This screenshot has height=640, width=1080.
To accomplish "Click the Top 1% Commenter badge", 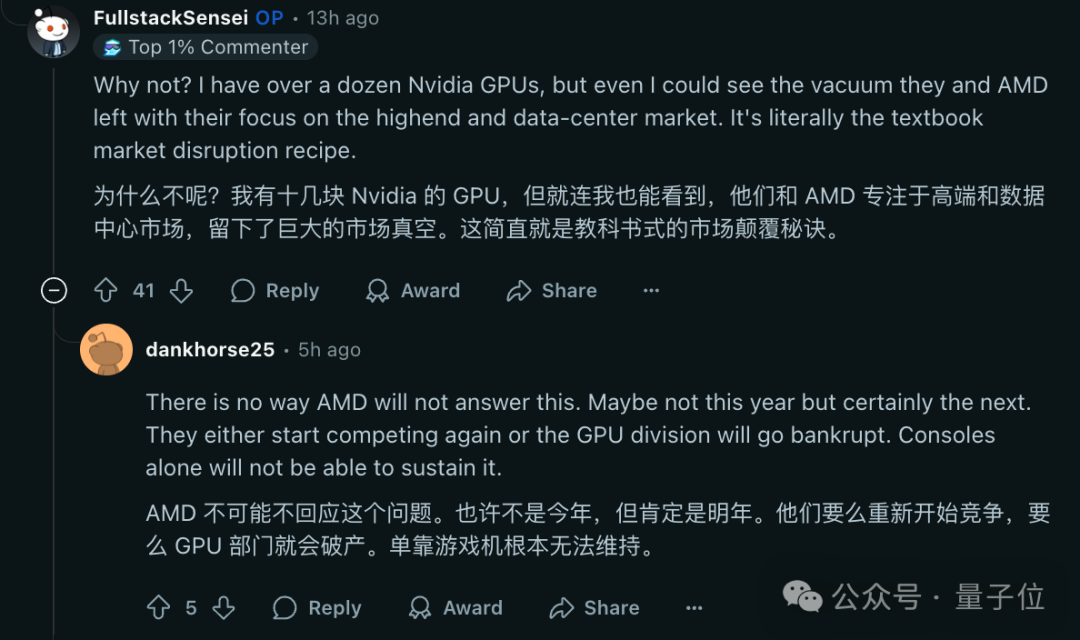I will [205, 47].
